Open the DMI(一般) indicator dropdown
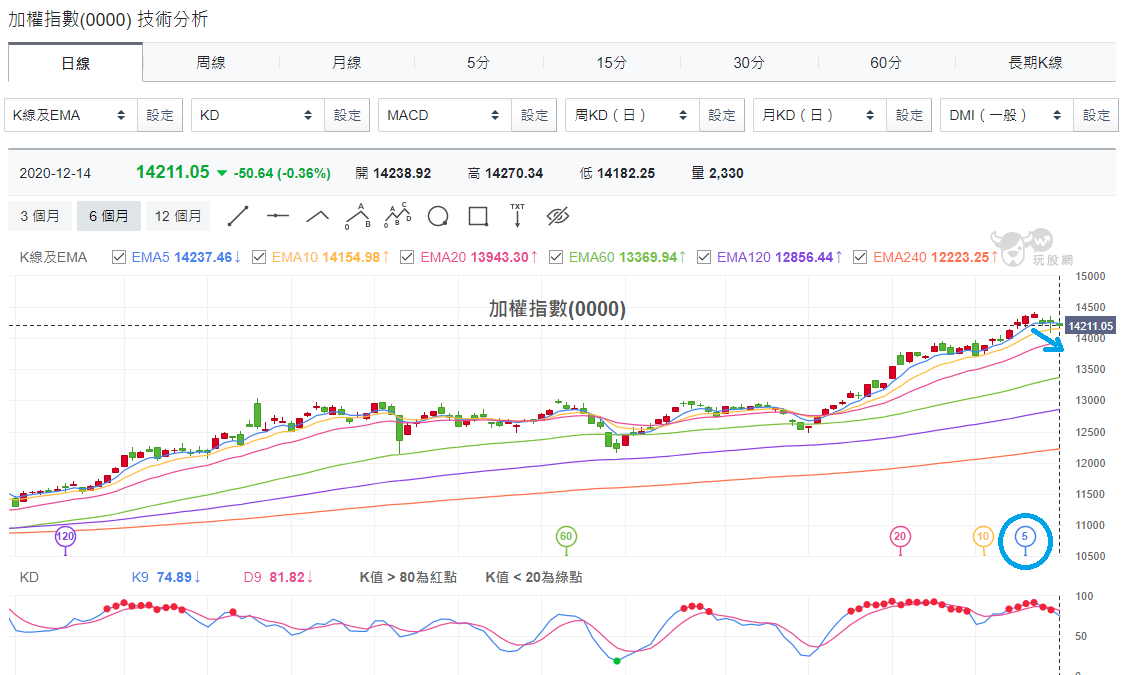This screenshot has height=675, width=1121. coord(1007,115)
